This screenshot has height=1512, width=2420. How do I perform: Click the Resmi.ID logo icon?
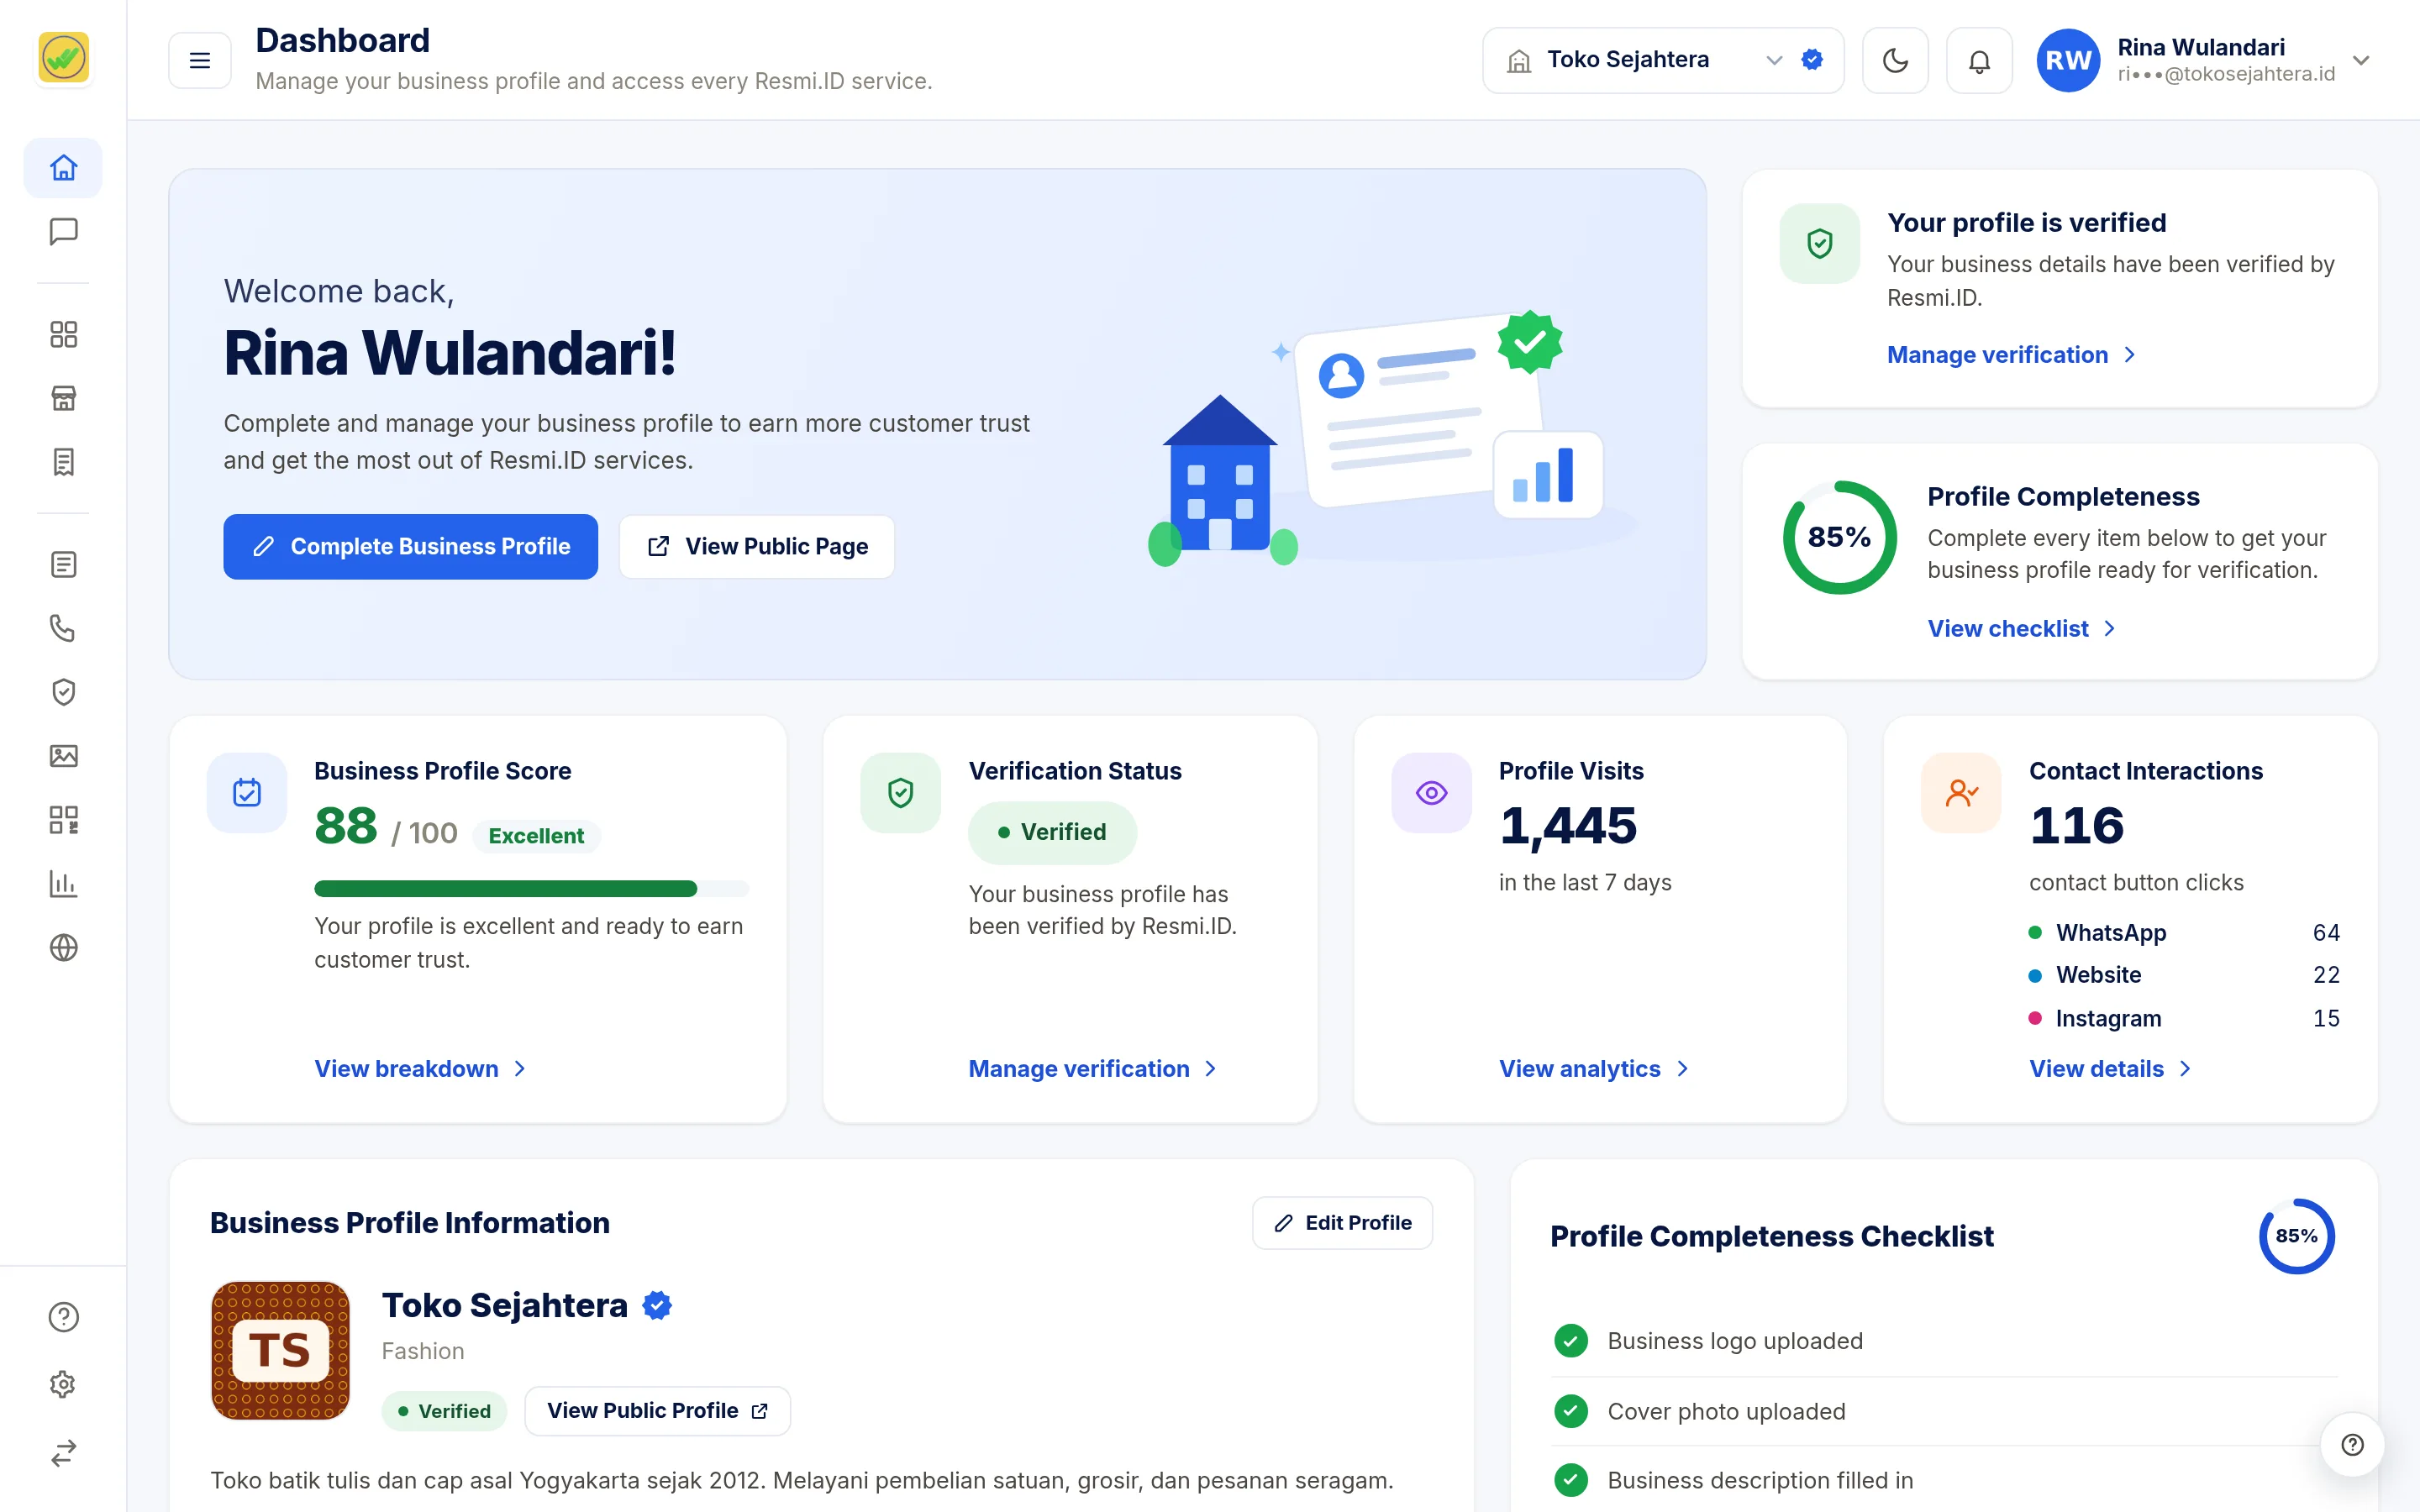[x=63, y=58]
